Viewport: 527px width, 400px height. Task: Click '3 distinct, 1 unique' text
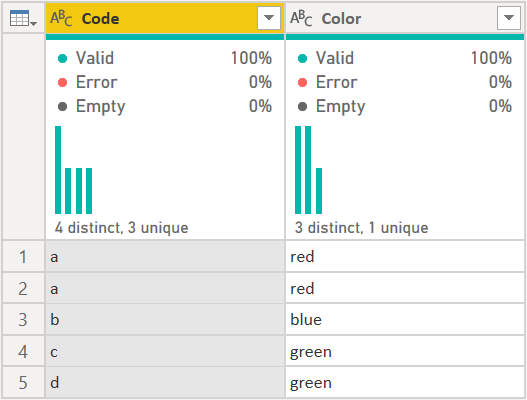click(x=362, y=228)
